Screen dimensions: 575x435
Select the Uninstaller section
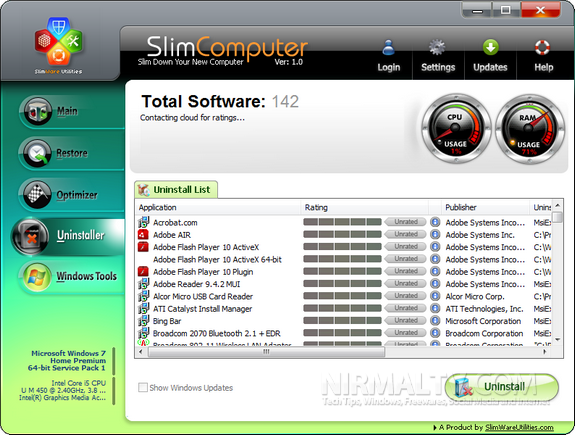(x=68, y=236)
